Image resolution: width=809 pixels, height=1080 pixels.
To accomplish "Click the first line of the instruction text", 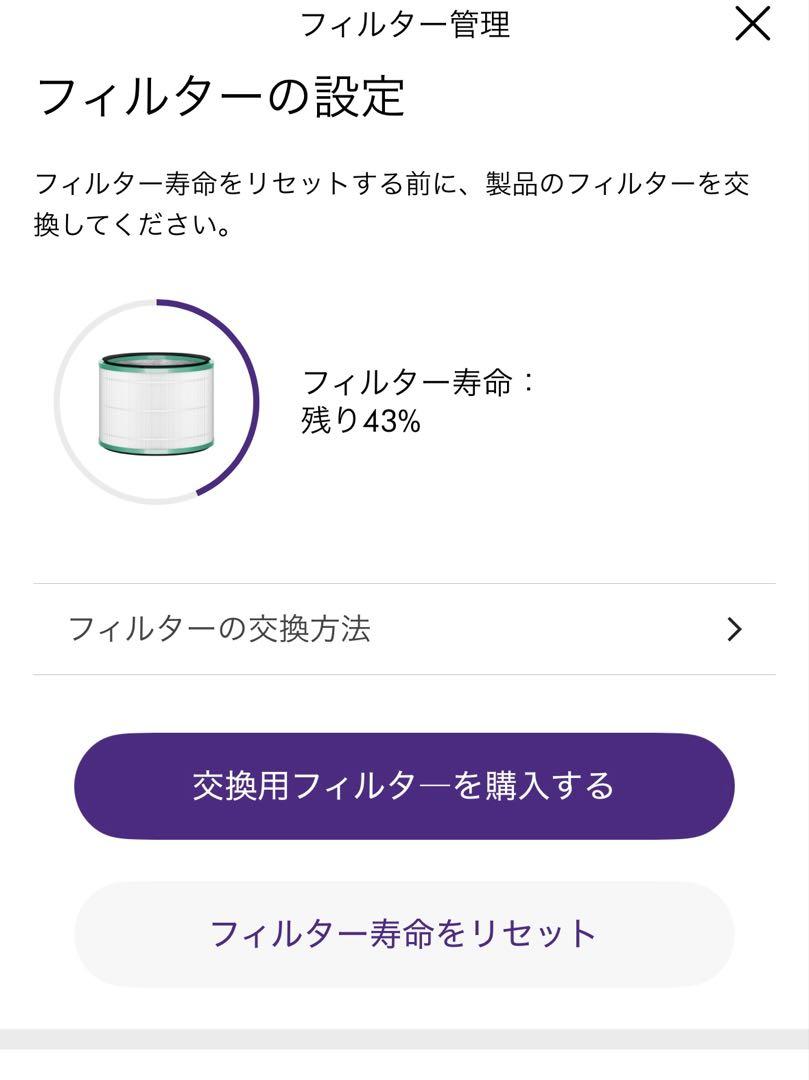I will coord(391,184).
